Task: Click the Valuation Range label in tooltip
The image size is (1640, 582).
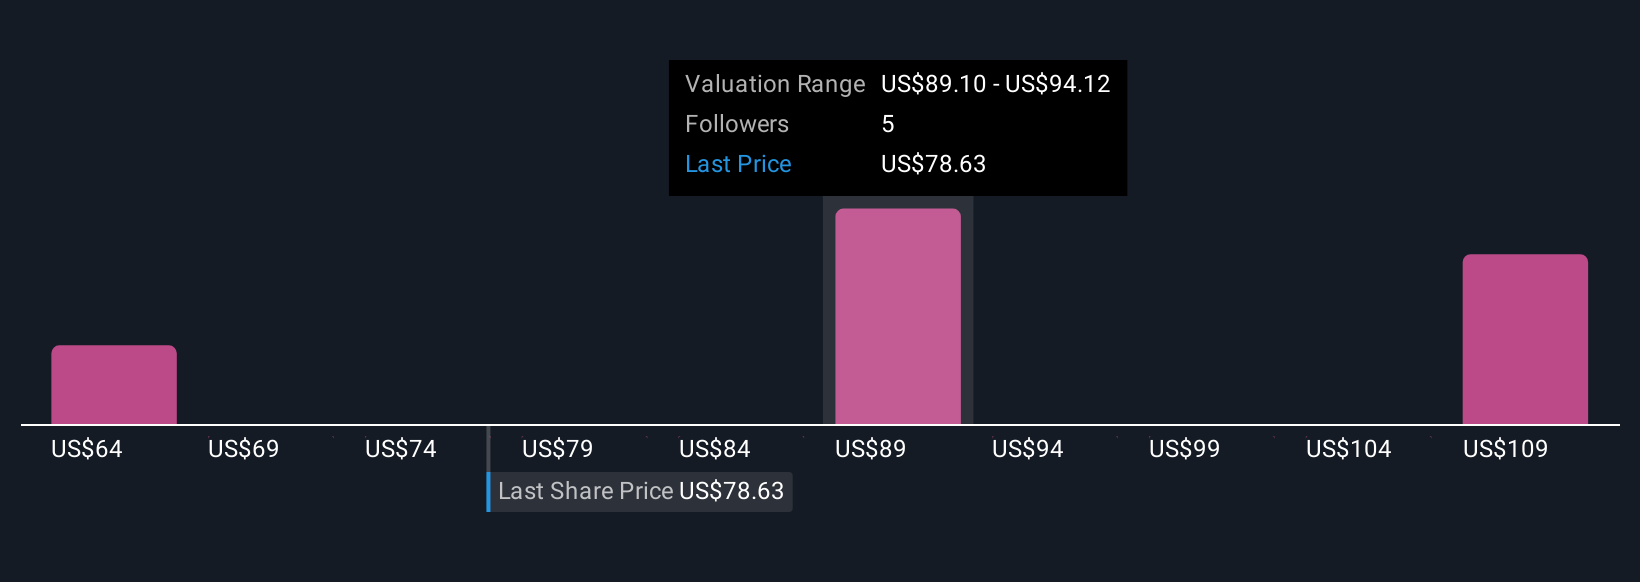Action: tap(775, 84)
